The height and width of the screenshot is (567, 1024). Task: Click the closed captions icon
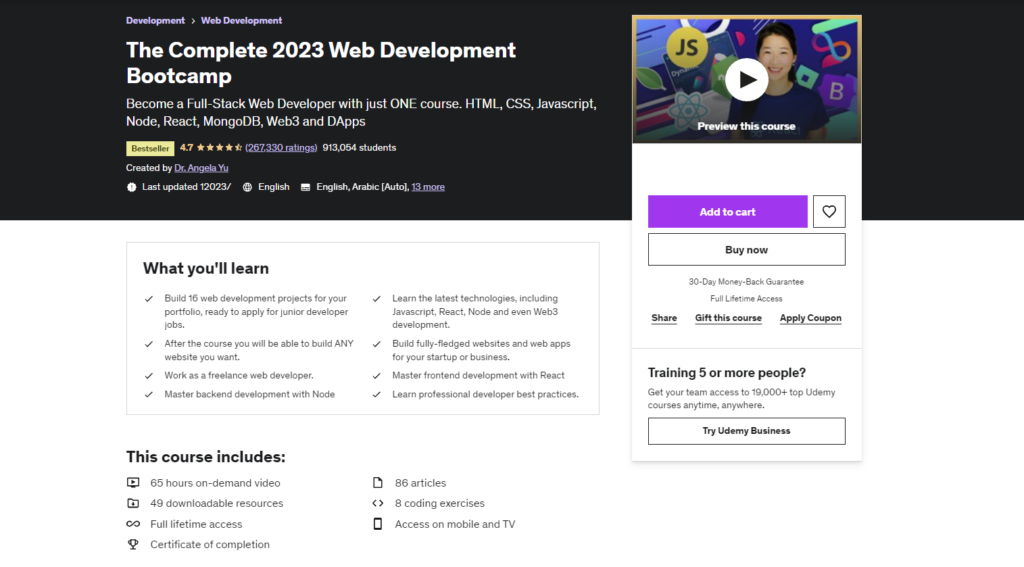click(x=305, y=187)
